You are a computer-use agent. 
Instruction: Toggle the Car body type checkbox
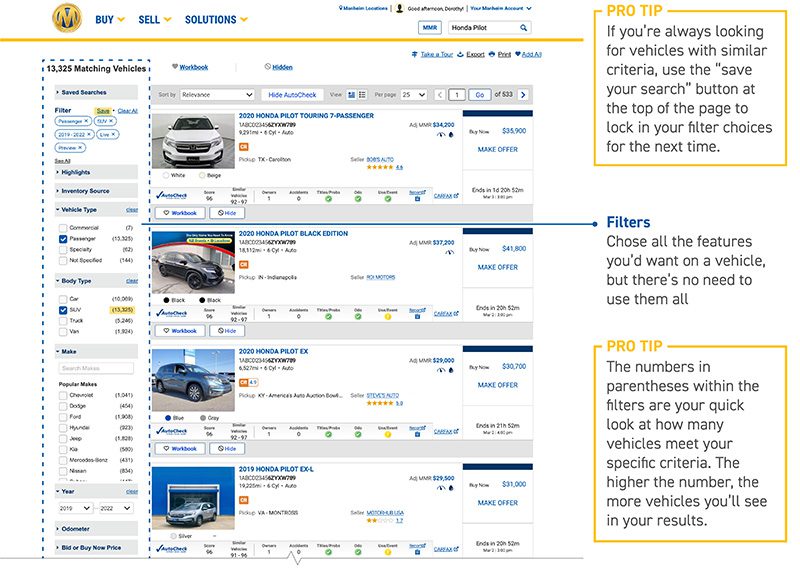pos(63,299)
